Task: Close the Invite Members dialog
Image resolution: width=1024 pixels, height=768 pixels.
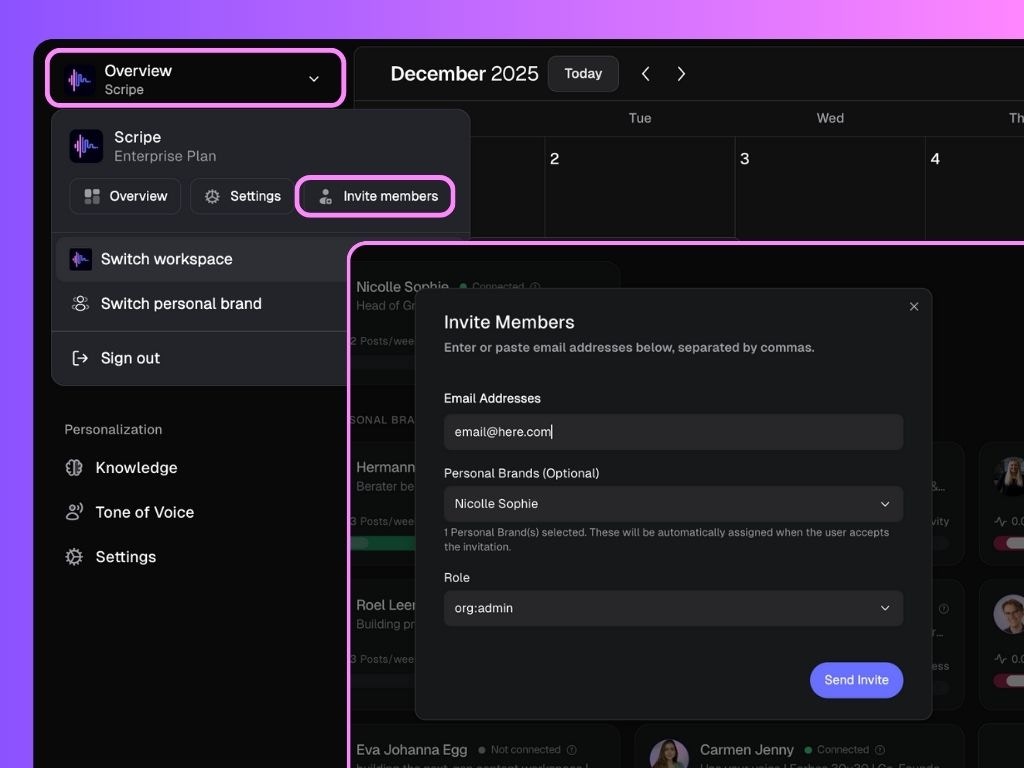Action: [x=914, y=306]
